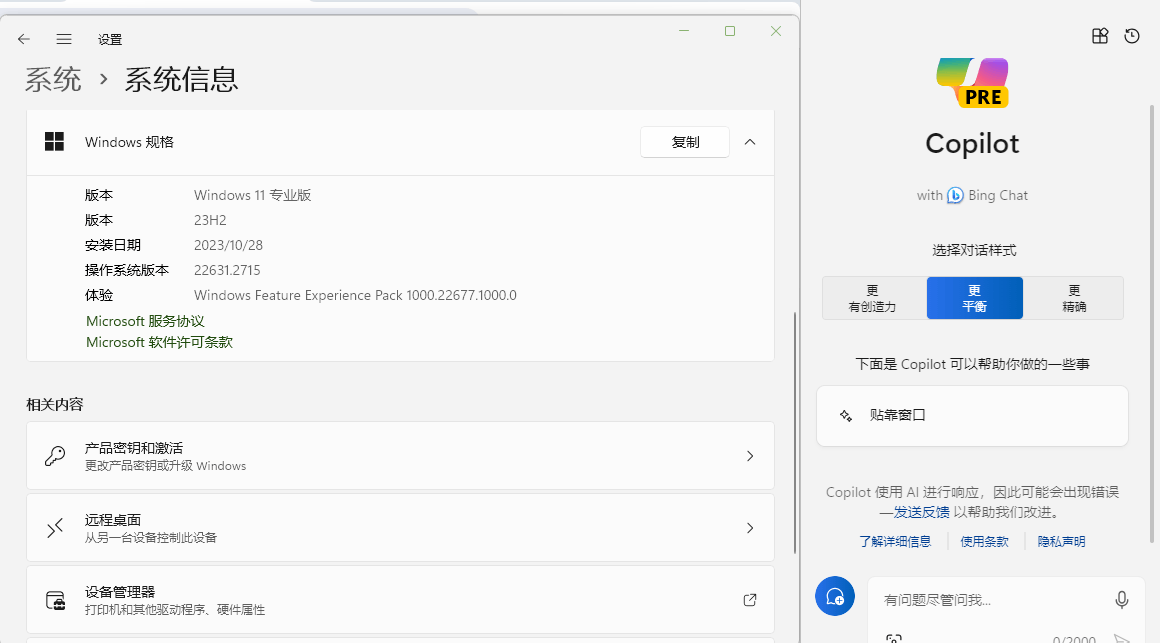
Task: Open 设备管理器 via its external link arrow
Action: tap(749, 600)
